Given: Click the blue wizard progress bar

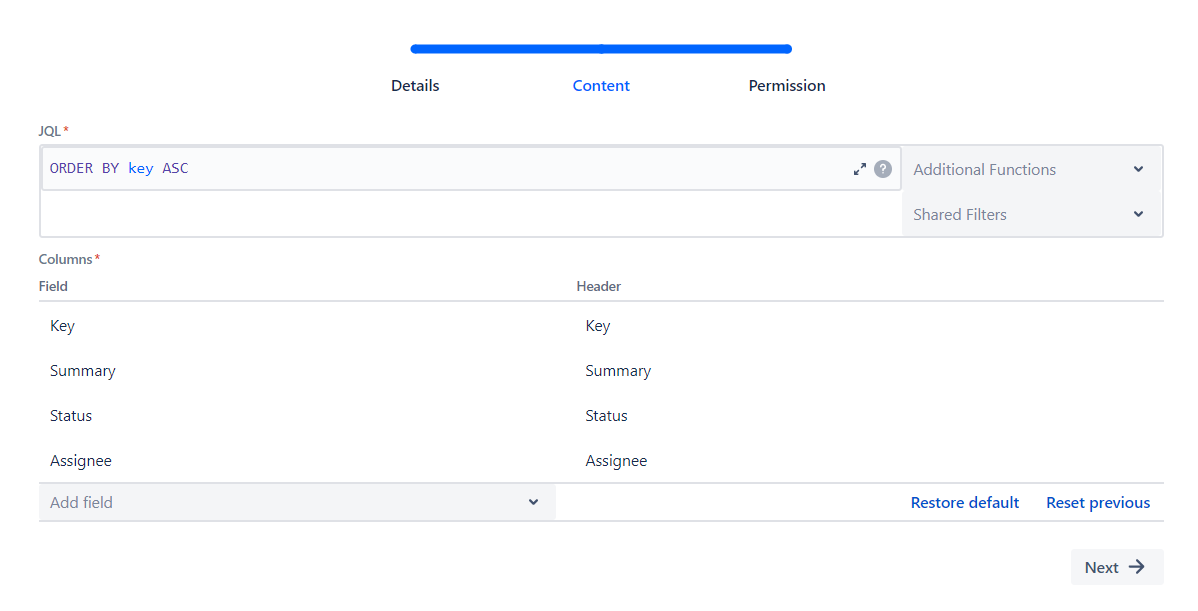Looking at the screenshot, I should coord(601,49).
